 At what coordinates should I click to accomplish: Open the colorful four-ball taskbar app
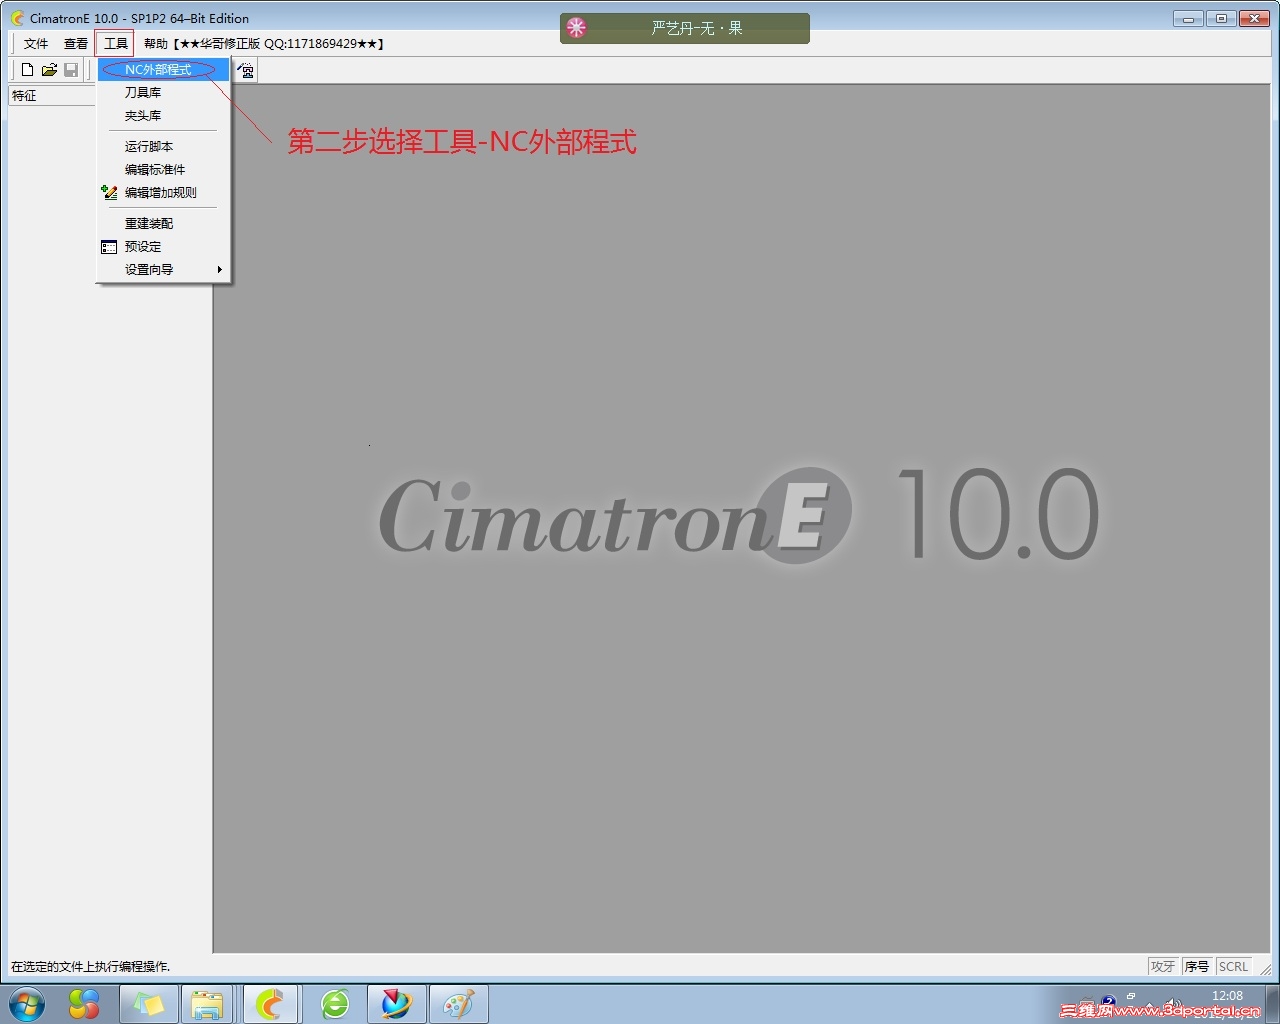click(x=84, y=1004)
